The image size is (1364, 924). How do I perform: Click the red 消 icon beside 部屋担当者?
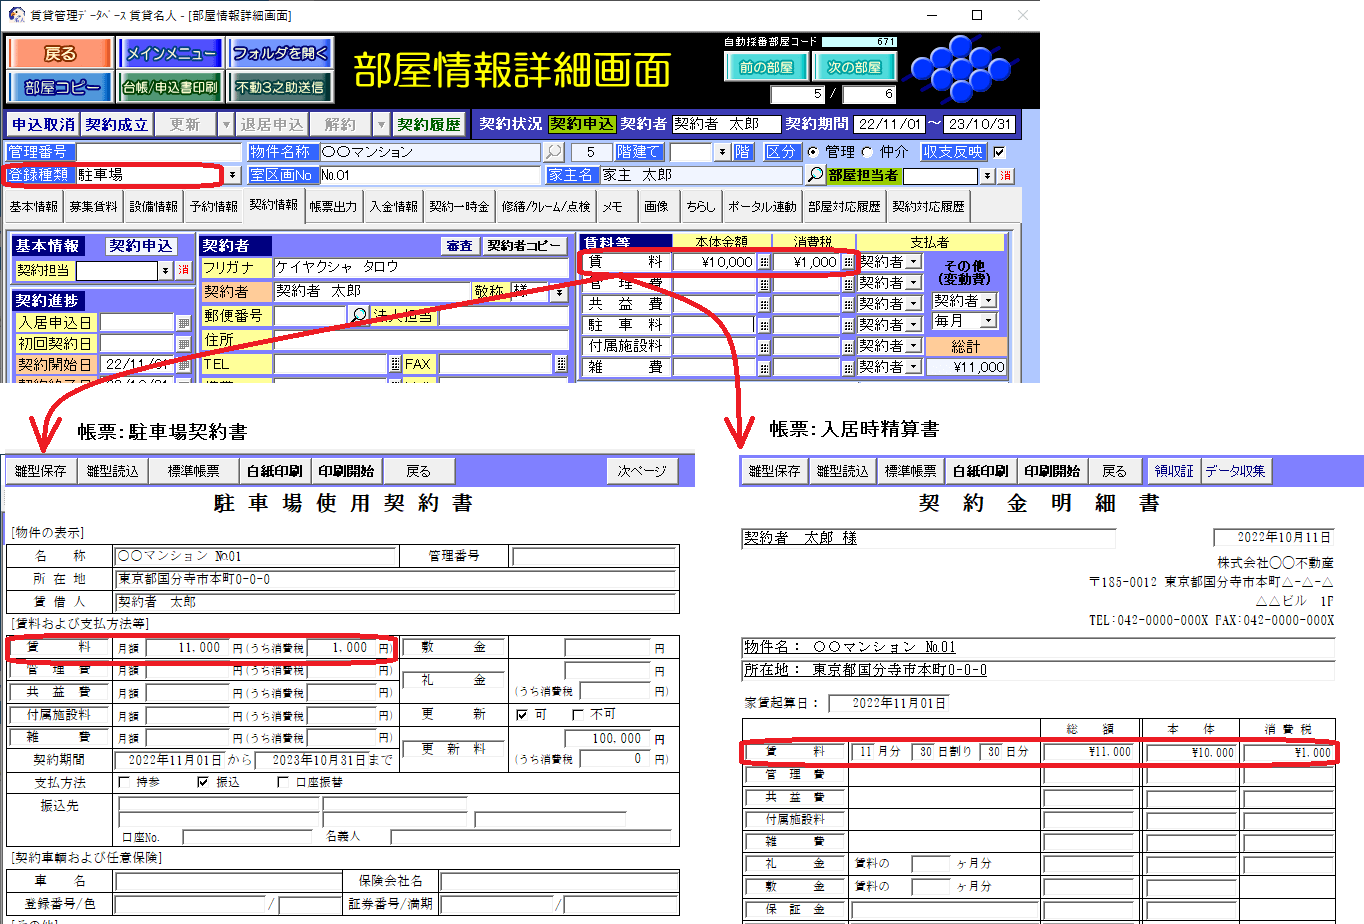point(1005,176)
